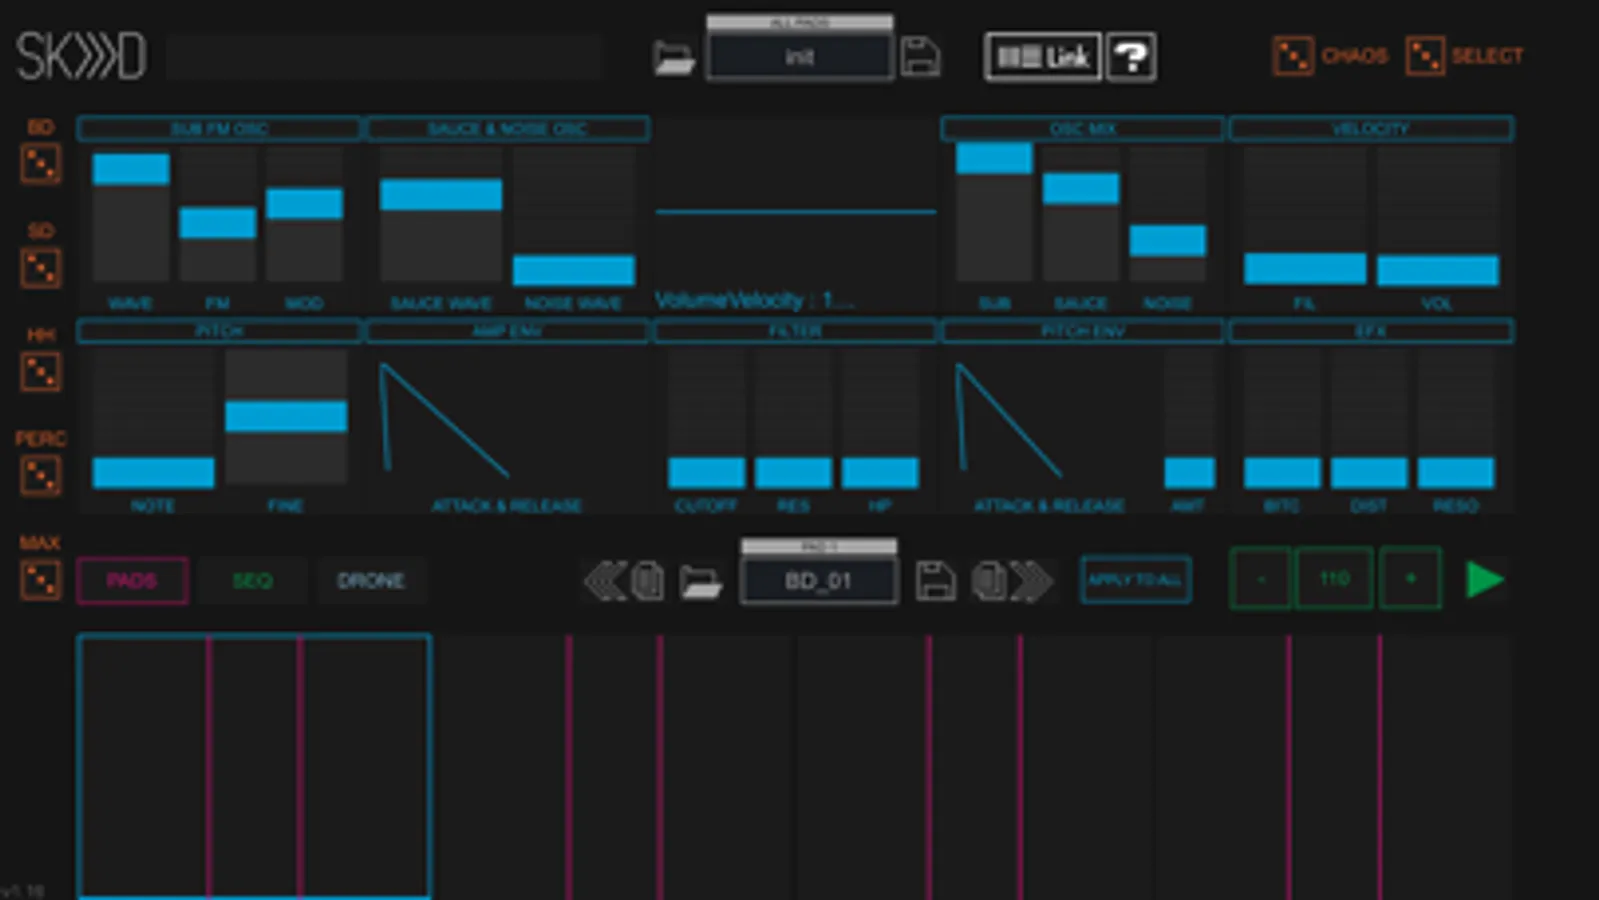The width and height of the screenshot is (1599, 900).
Task: Click the SD dice randomize icon
Action: pos(40,268)
